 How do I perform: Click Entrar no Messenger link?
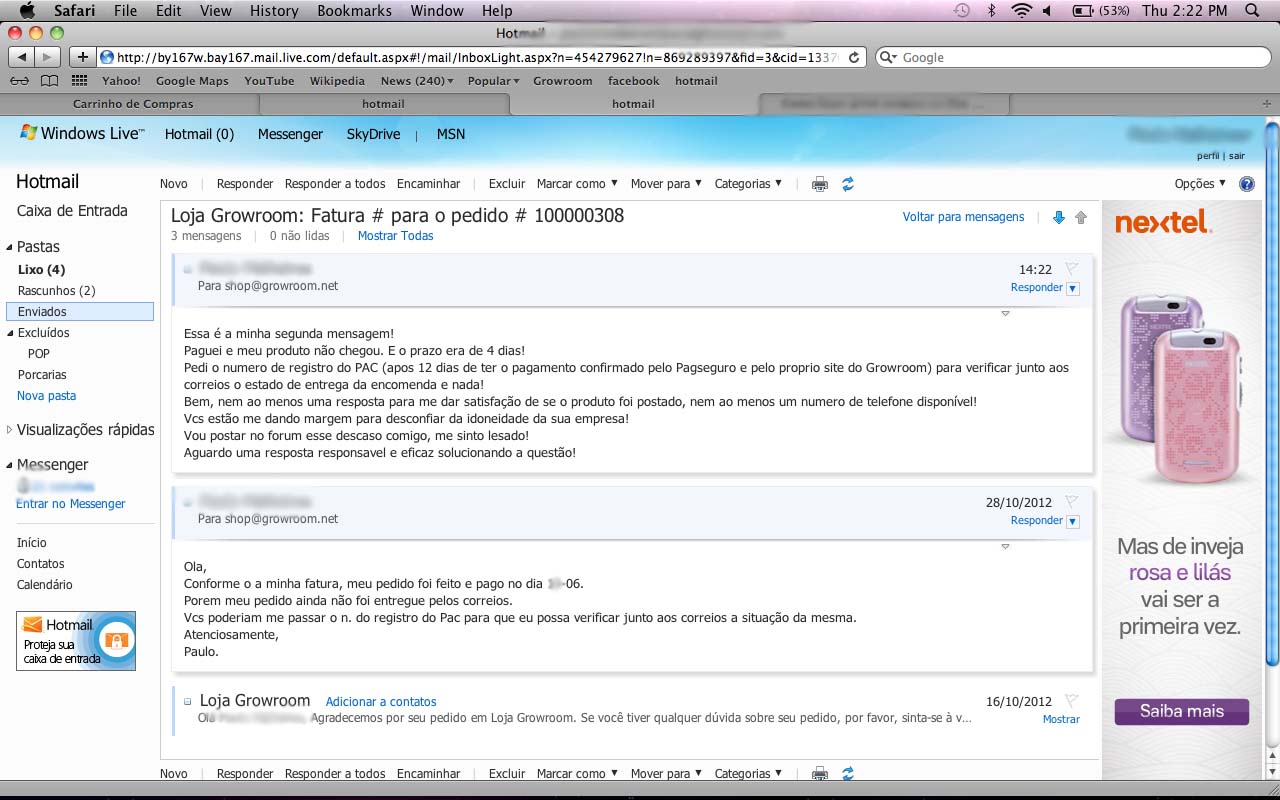tap(71, 504)
